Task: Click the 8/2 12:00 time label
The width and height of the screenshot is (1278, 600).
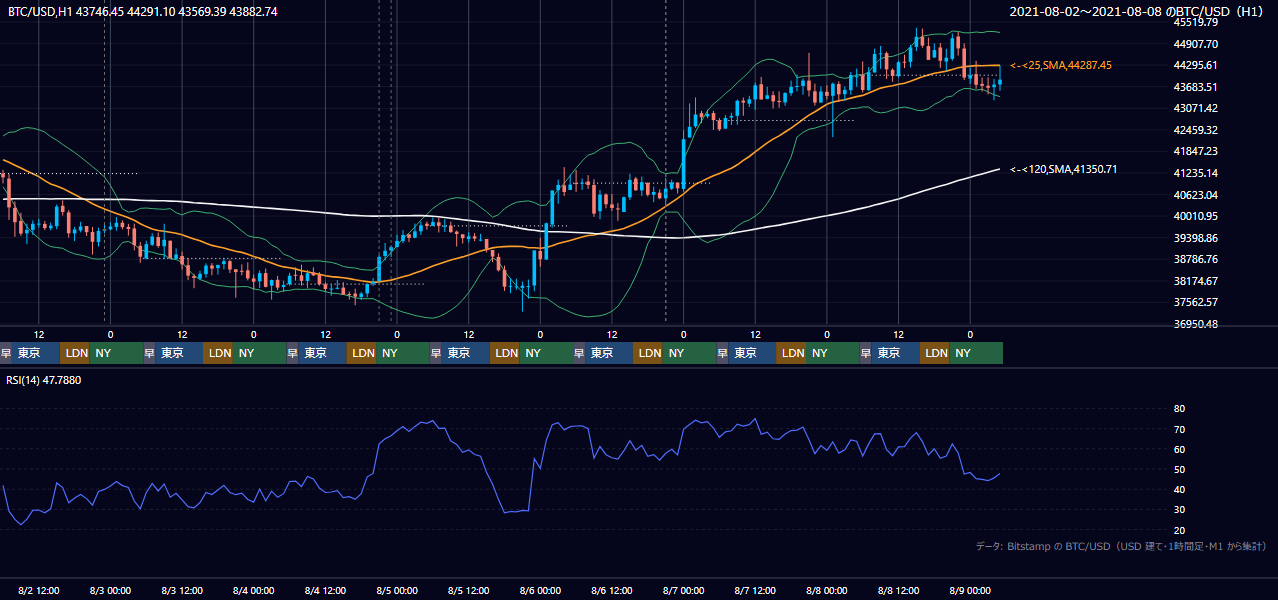Action: 39,591
